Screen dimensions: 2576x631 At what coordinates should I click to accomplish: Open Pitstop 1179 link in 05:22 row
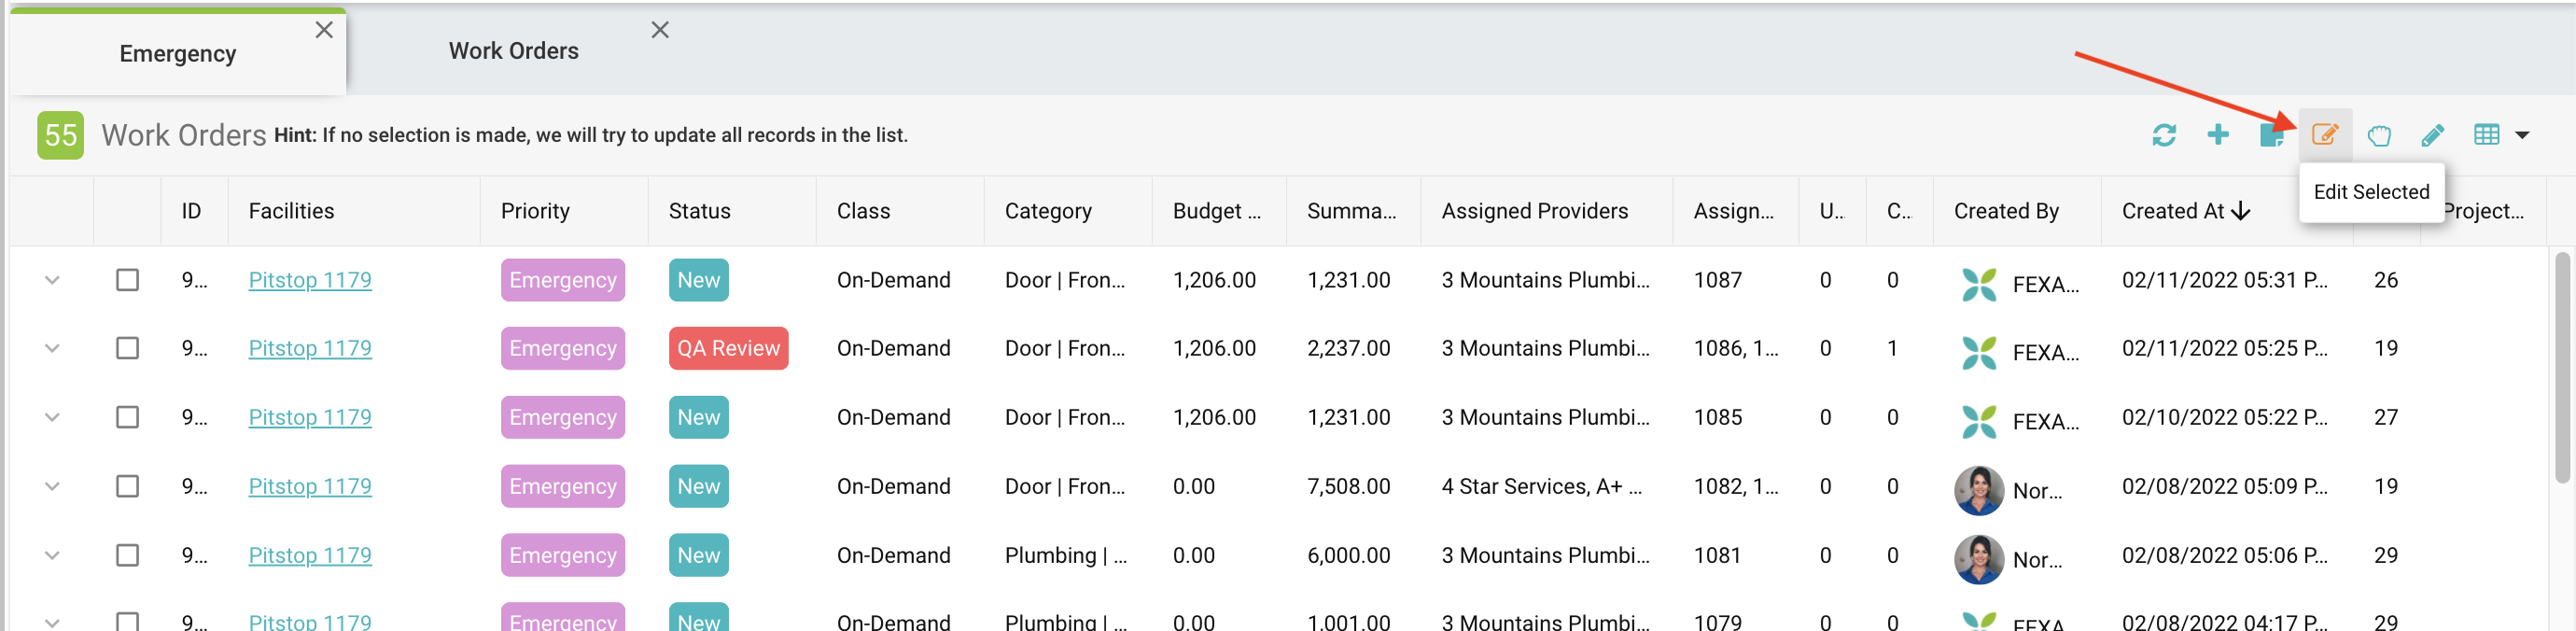point(310,417)
